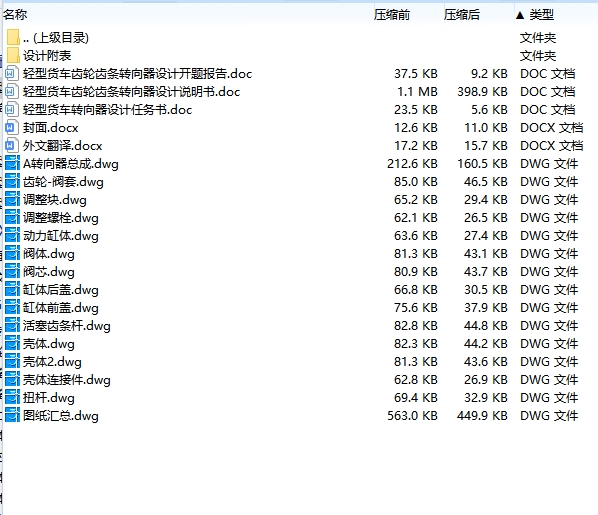
Task: Select the 缸体后盖.dwg file name
Action: coord(61,290)
